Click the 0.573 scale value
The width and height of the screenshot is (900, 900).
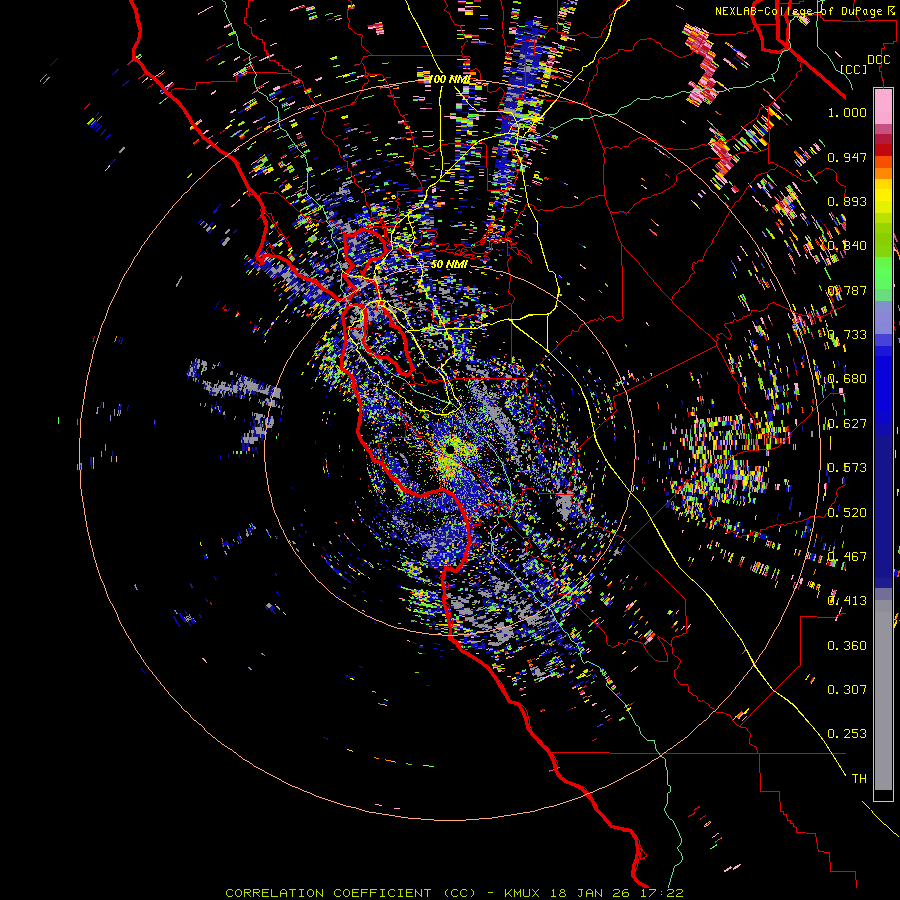pyautogui.click(x=847, y=468)
